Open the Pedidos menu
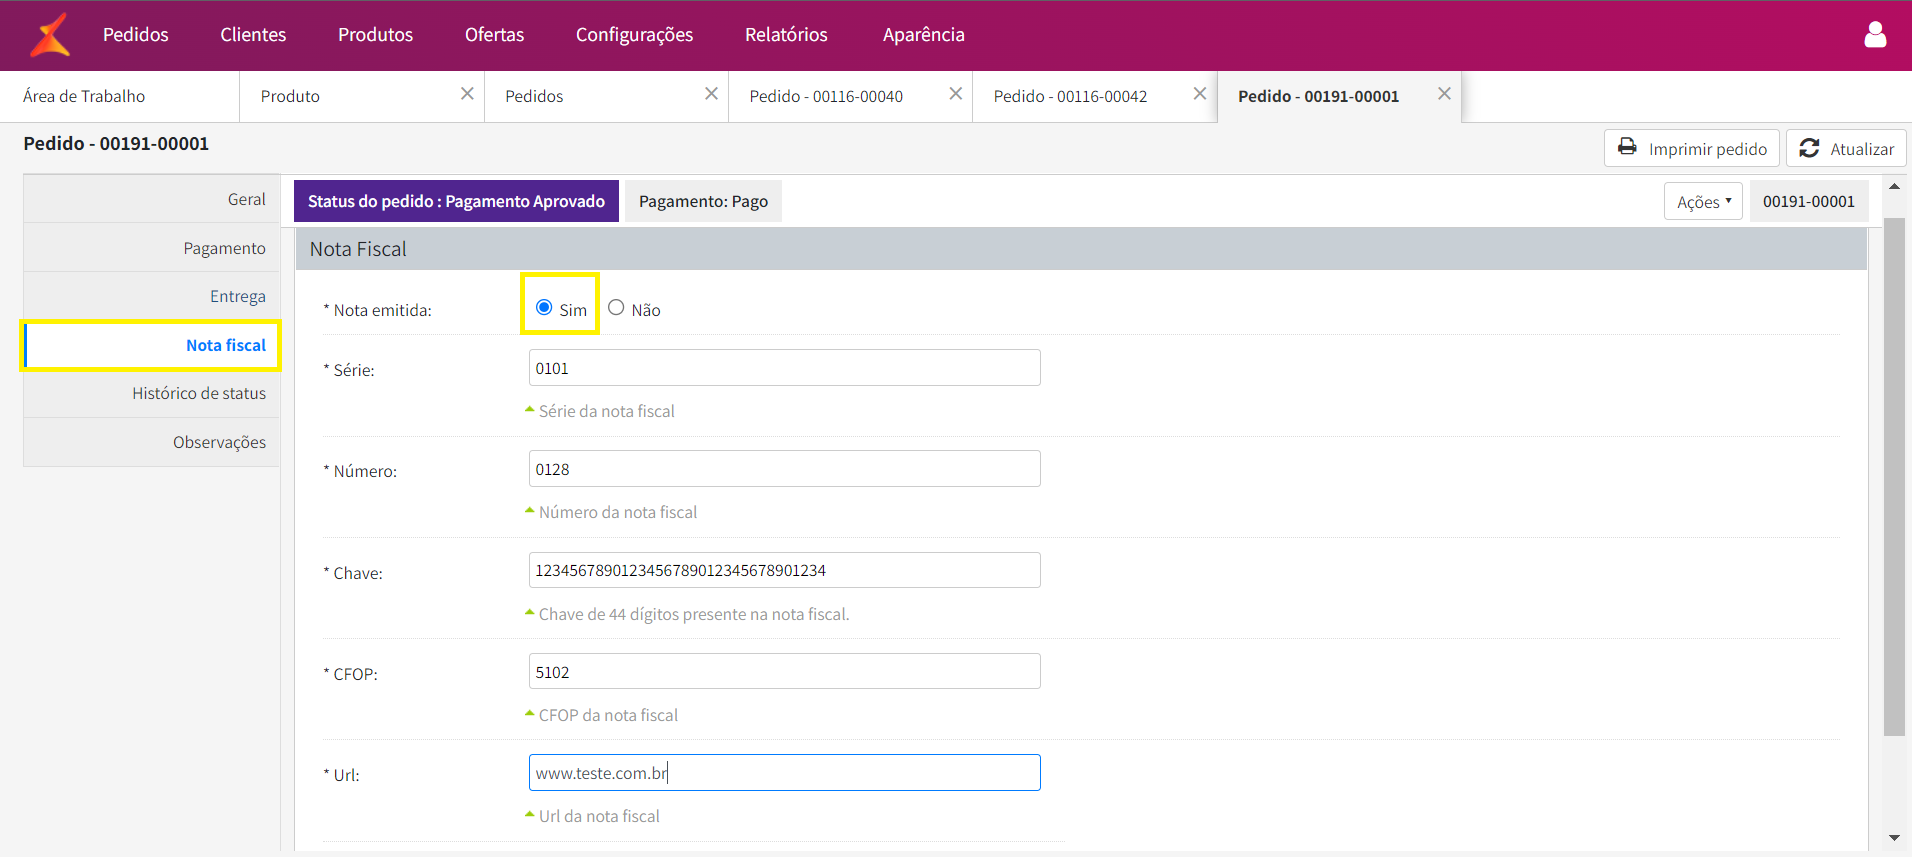Screen dimensions: 1912x857 tap(136, 35)
